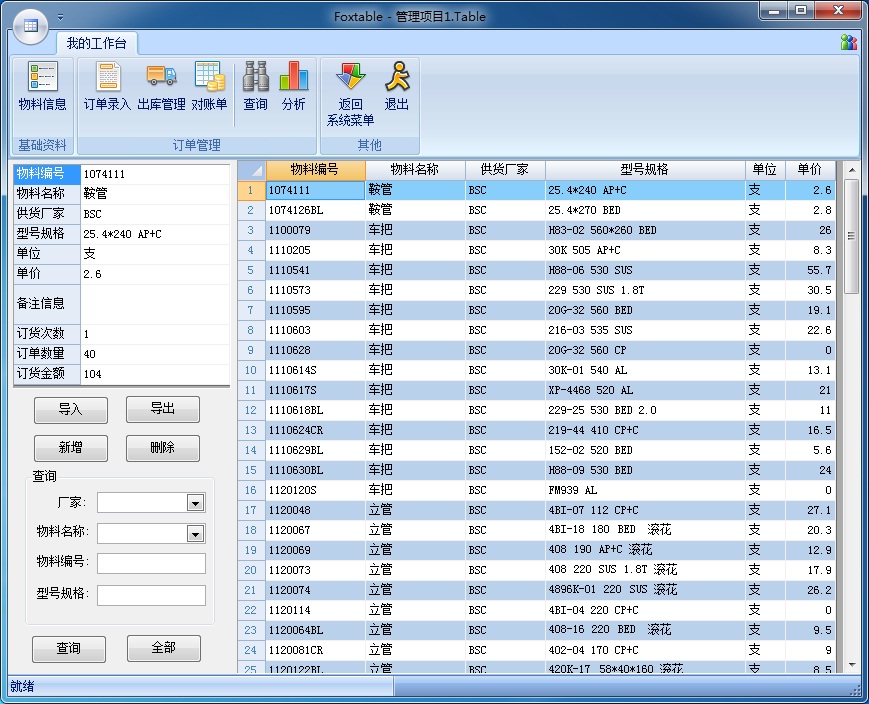Click the 型号规格 value in detail panel
This screenshot has width=869, height=704.
click(155, 234)
